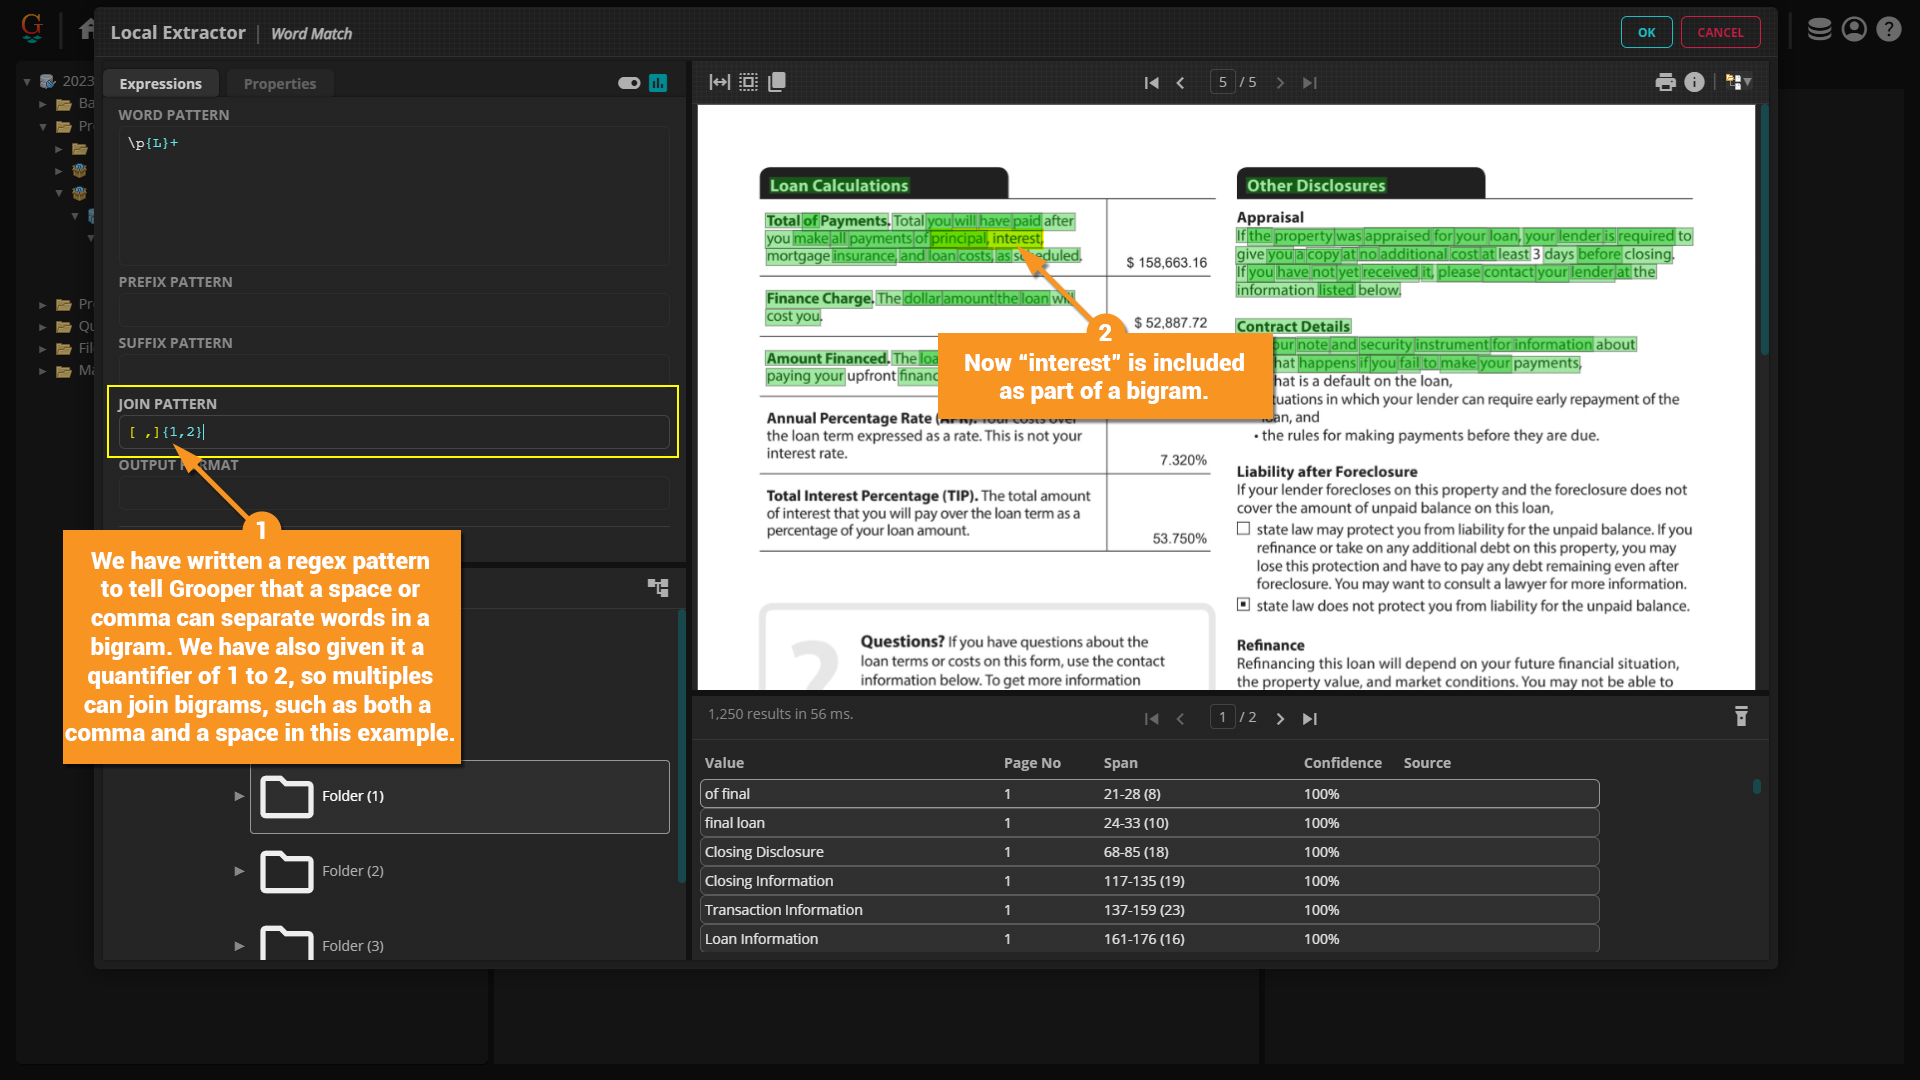
Task: Toggle the switch next to the Properties tab
Action: coord(629,83)
